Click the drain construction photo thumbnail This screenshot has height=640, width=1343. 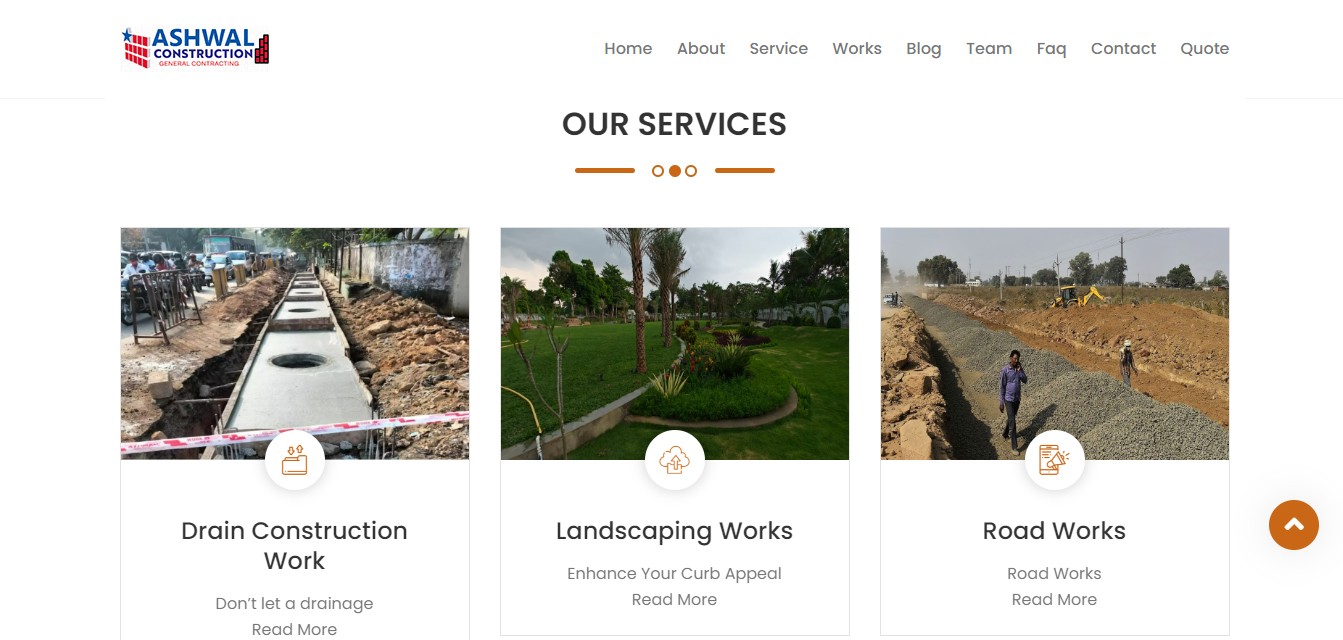click(x=295, y=344)
